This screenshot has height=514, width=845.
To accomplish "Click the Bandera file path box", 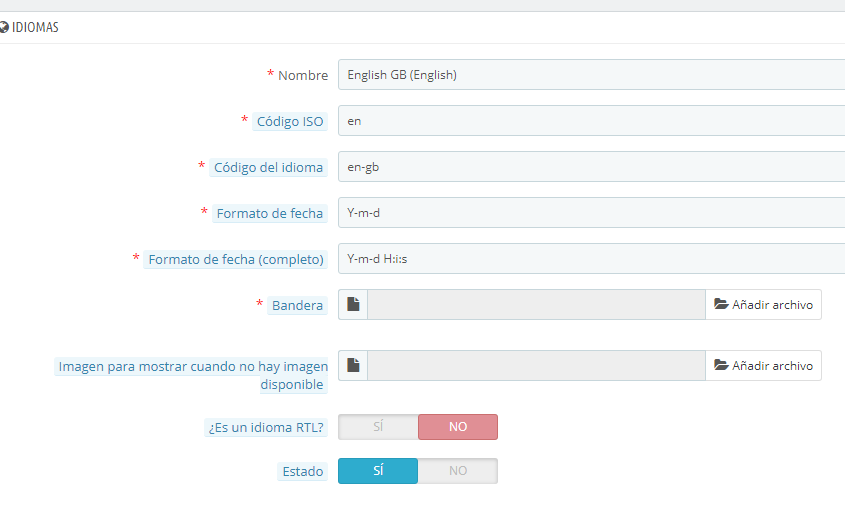I will point(536,305).
